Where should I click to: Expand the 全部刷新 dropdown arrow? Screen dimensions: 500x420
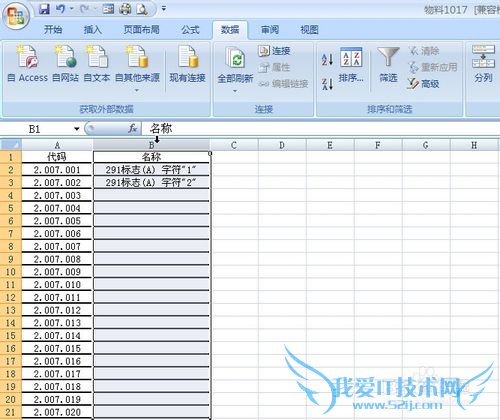coord(235,91)
